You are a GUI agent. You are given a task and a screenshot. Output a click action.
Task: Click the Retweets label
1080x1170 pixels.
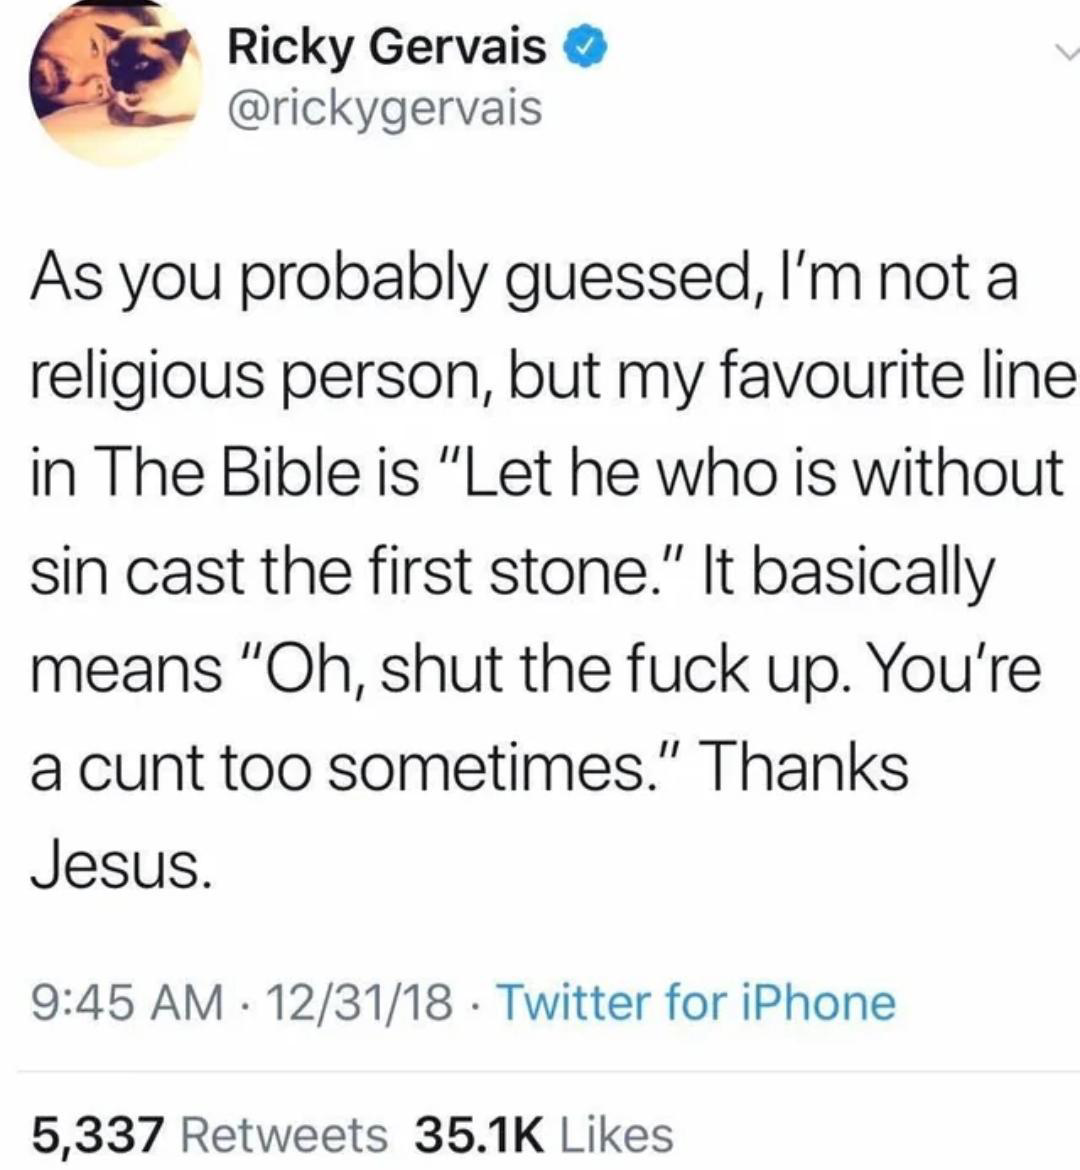coord(286,1134)
